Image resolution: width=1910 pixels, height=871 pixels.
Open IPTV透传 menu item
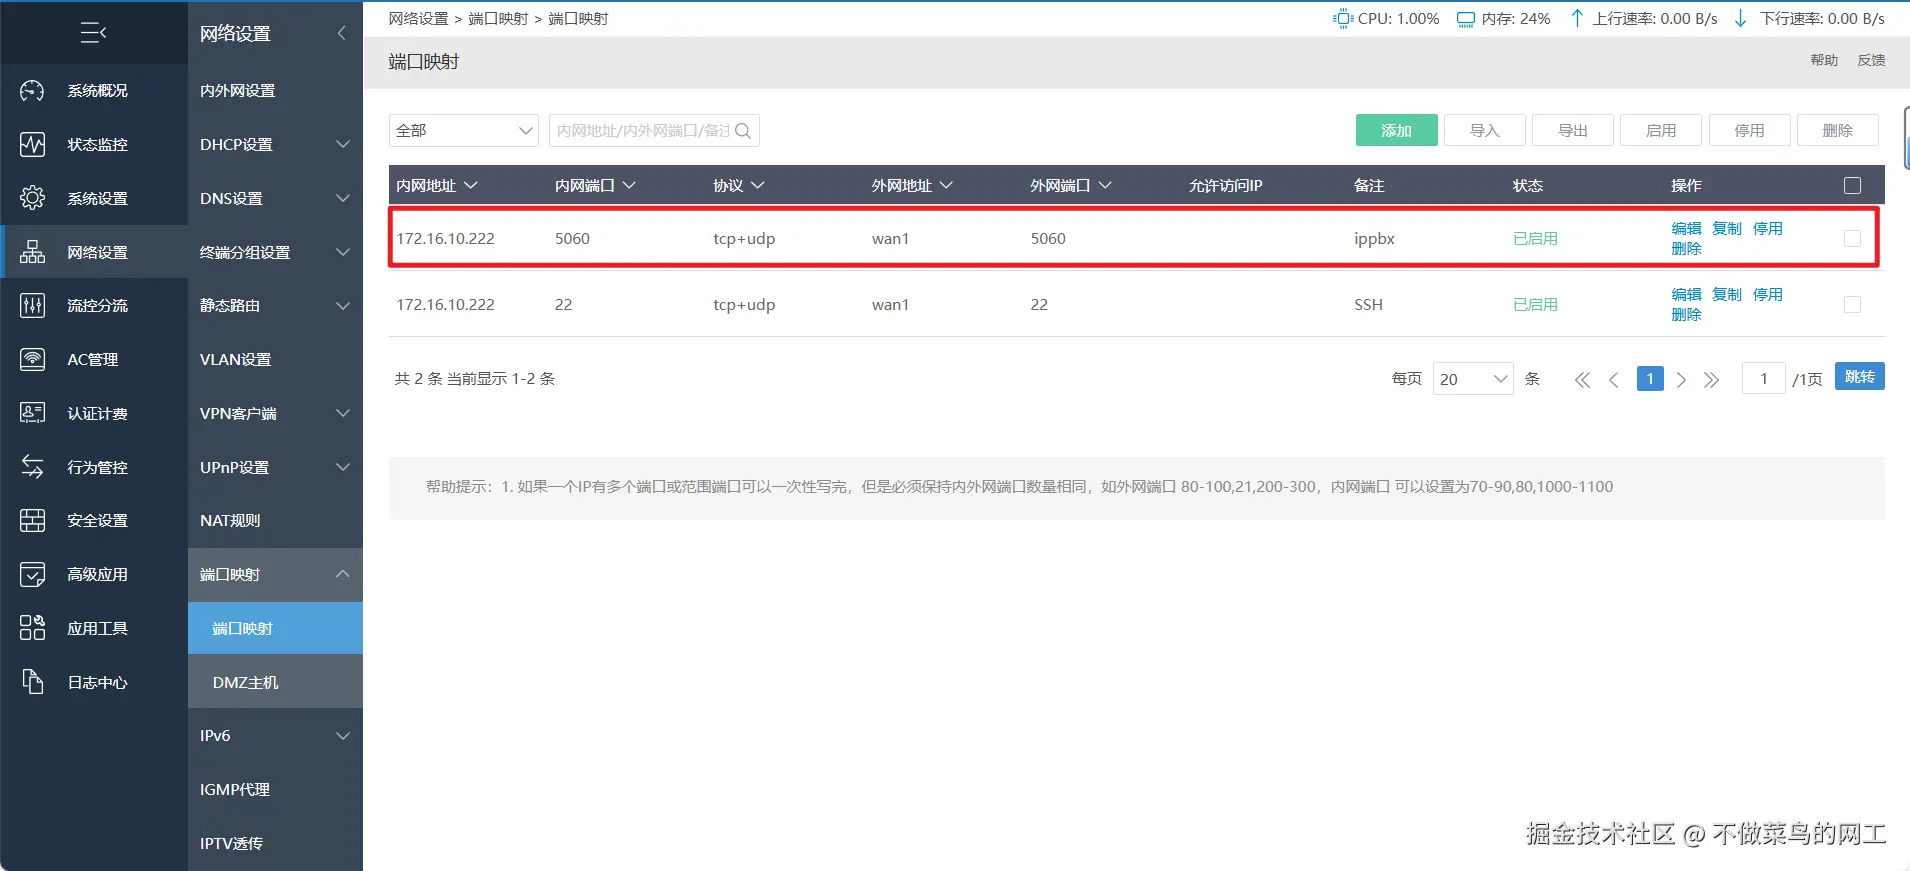275,844
